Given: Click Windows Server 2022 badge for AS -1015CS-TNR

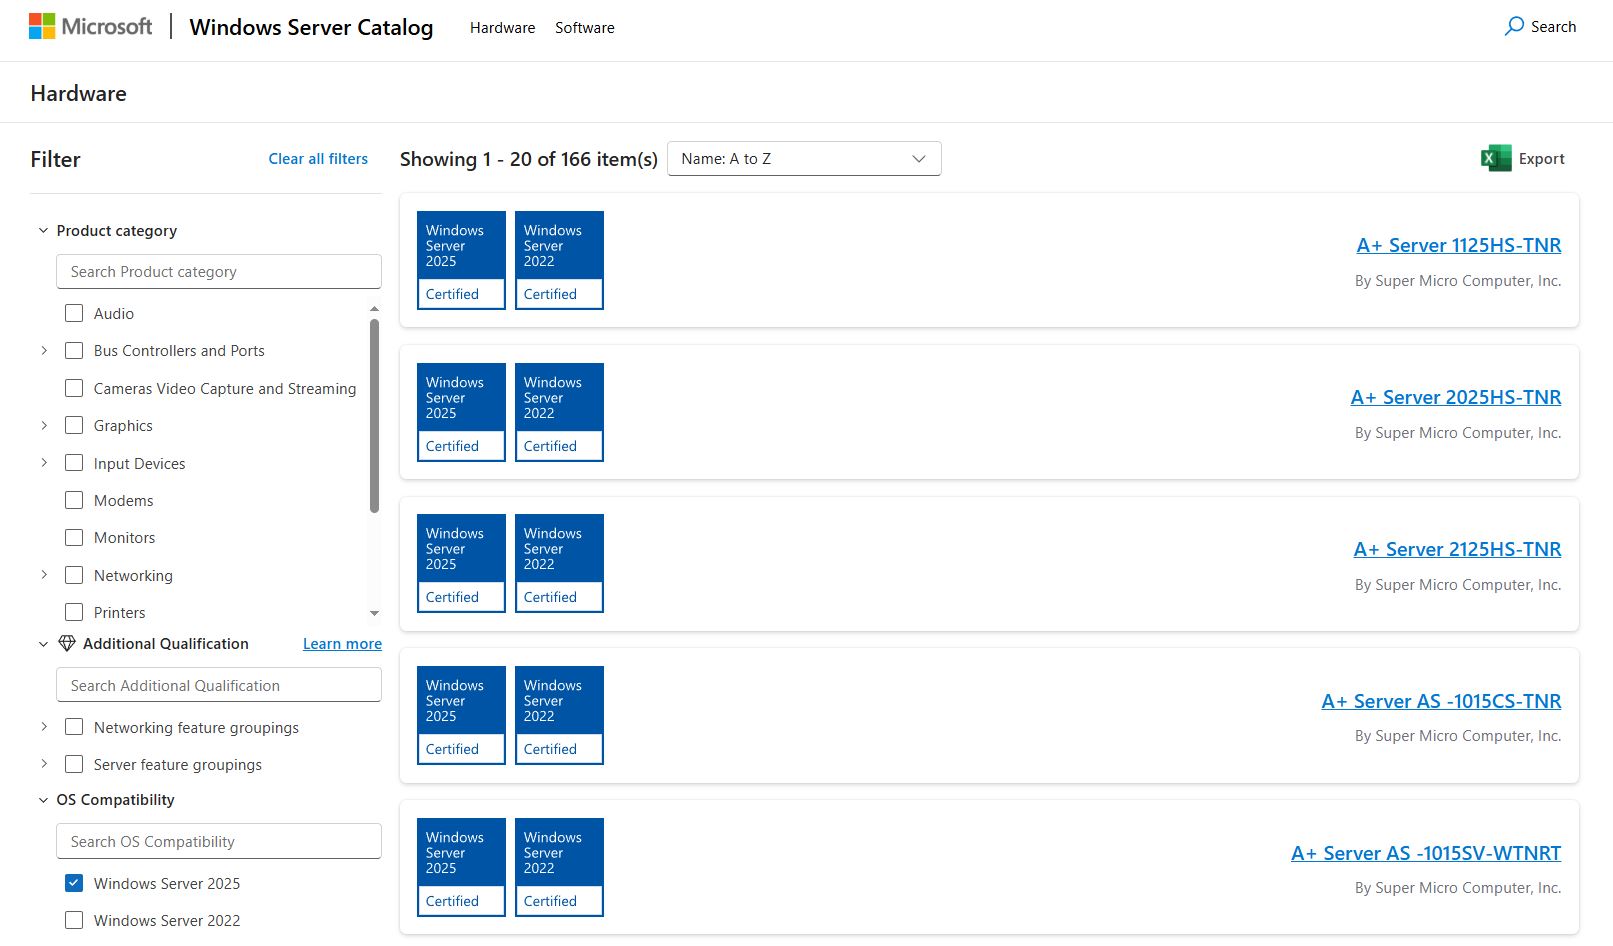Looking at the screenshot, I should (x=559, y=715).
